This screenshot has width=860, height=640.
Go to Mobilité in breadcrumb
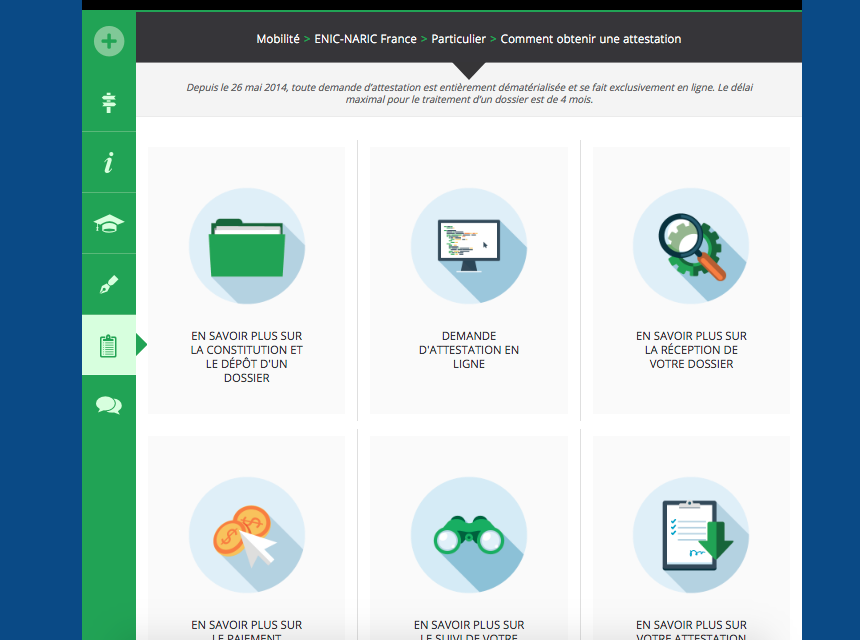click(x=278, y=39)
